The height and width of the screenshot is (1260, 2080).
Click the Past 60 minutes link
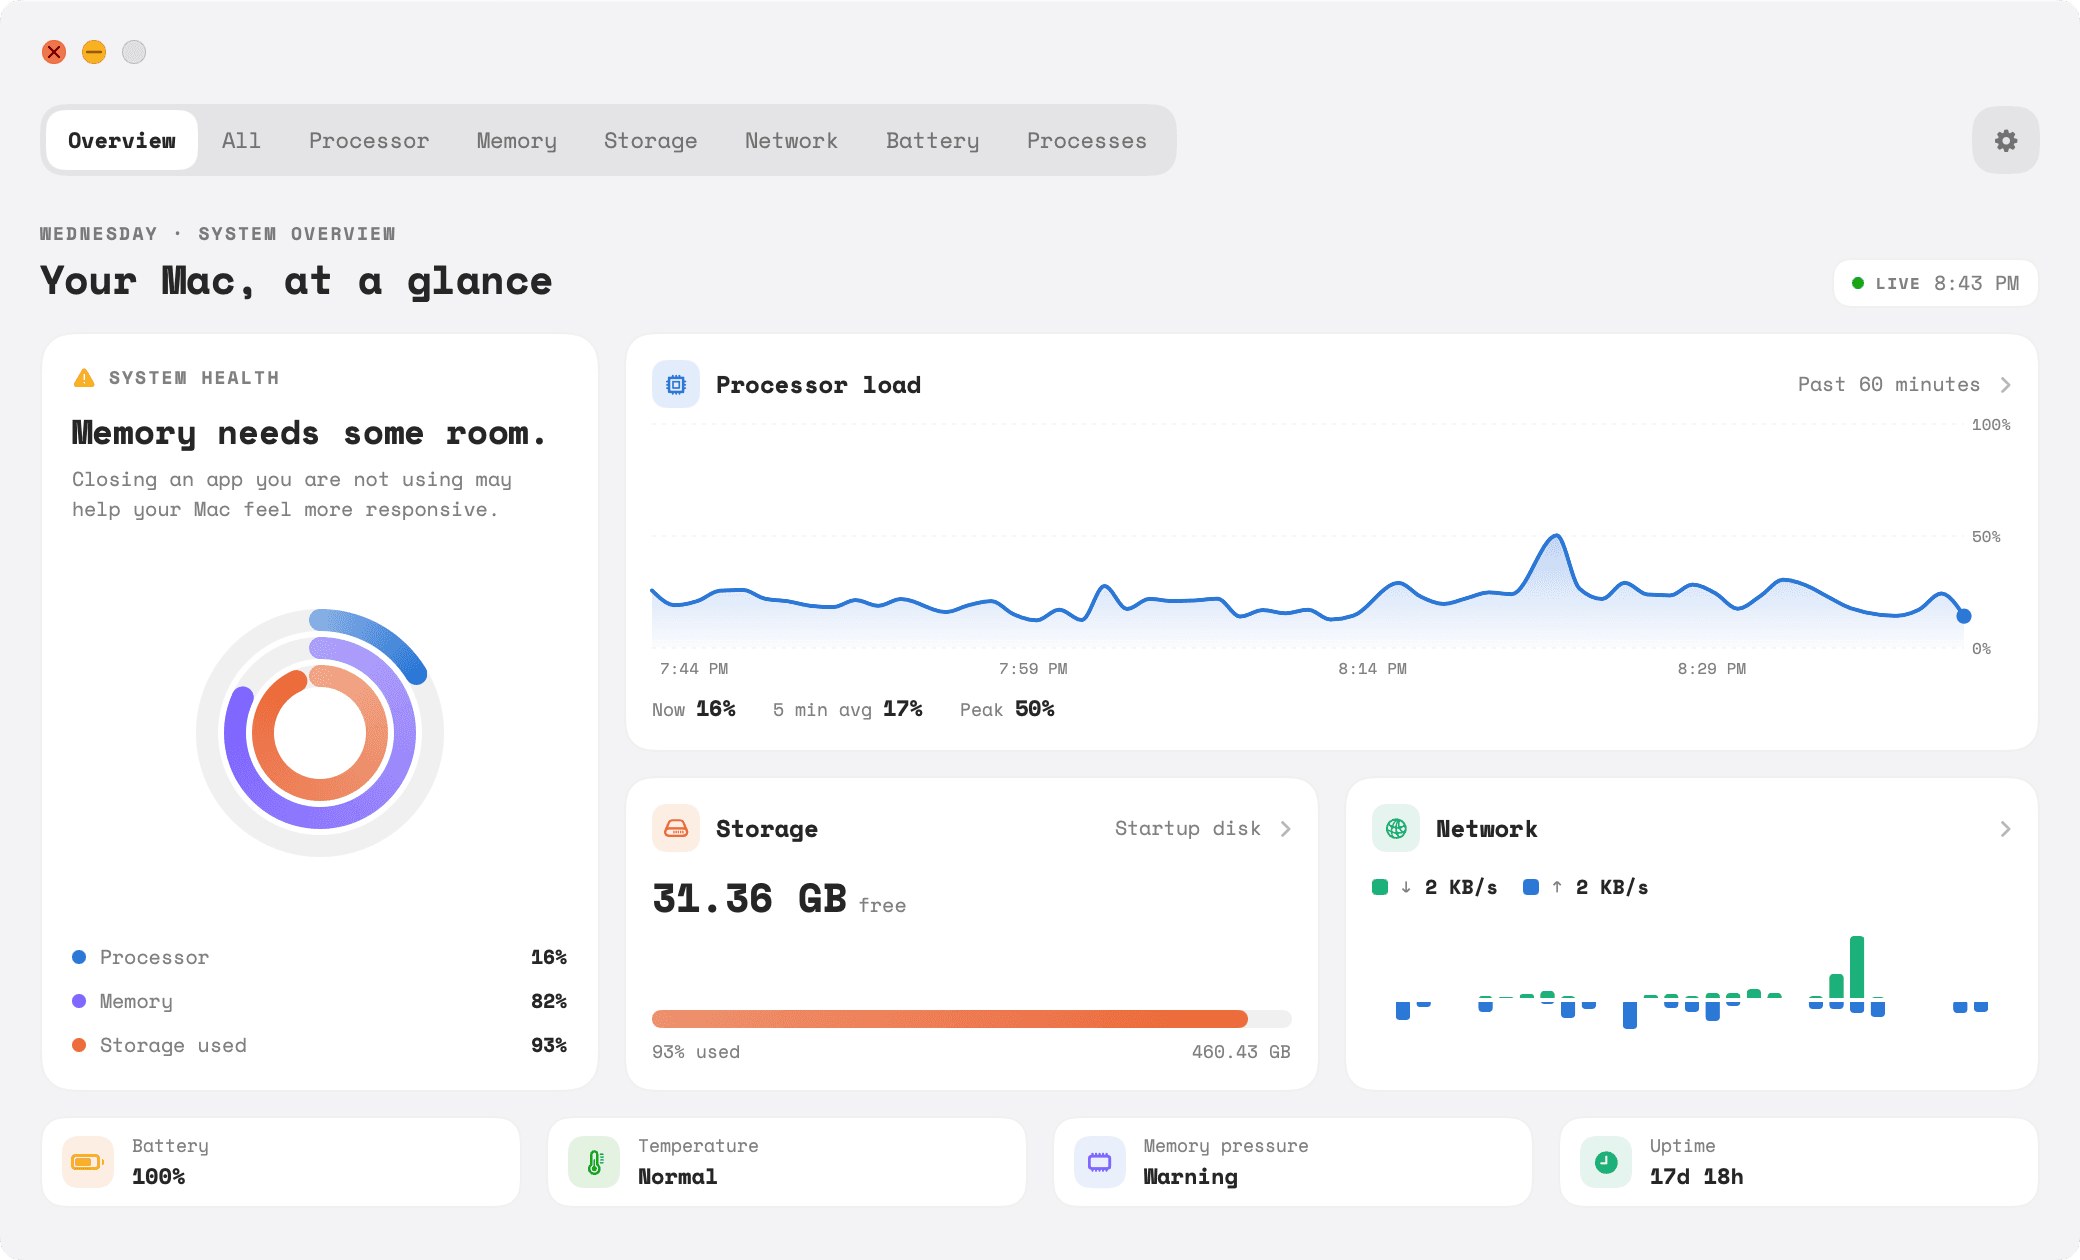coord(1889,384)
